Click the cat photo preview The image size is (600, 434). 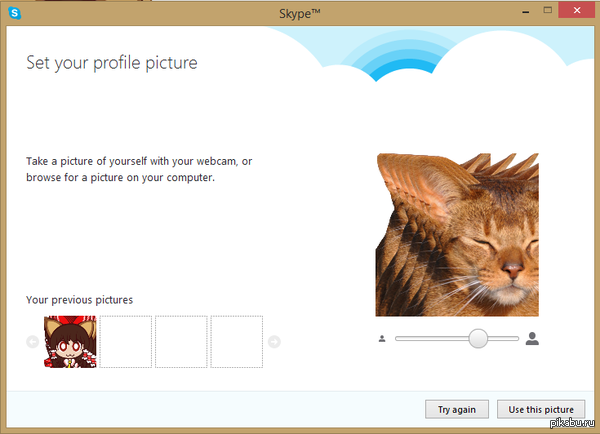point(457,235)
